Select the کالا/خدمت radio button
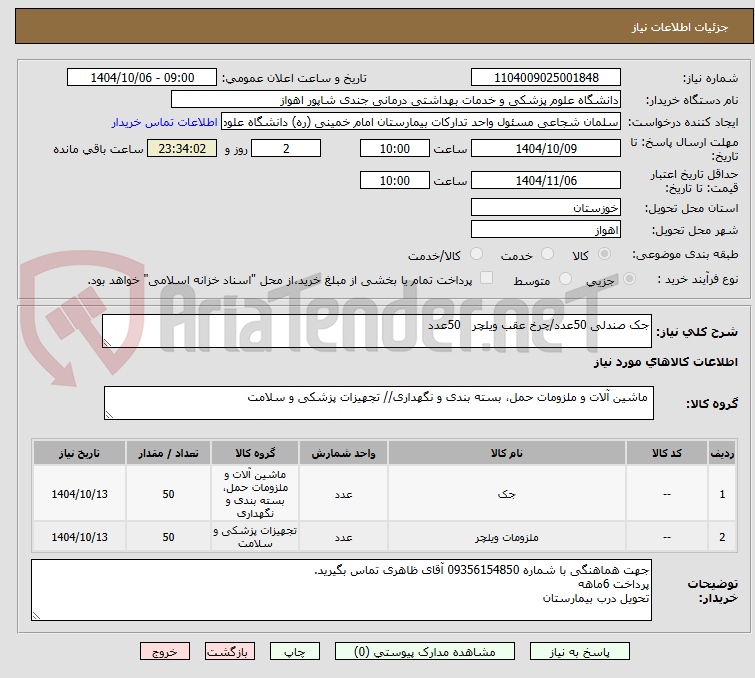This screenshot has height=678, width=755. (476, 254)
